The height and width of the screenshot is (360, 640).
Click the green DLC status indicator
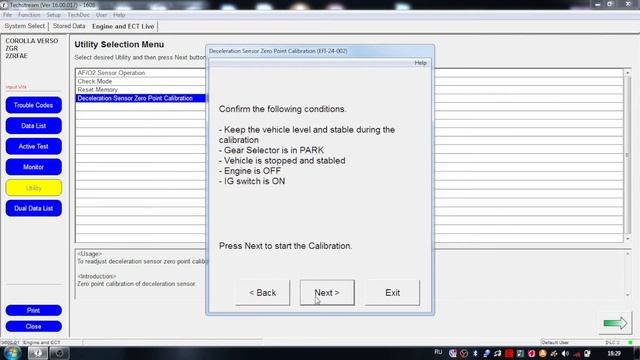pyautogui.click(x=631, y=342)
